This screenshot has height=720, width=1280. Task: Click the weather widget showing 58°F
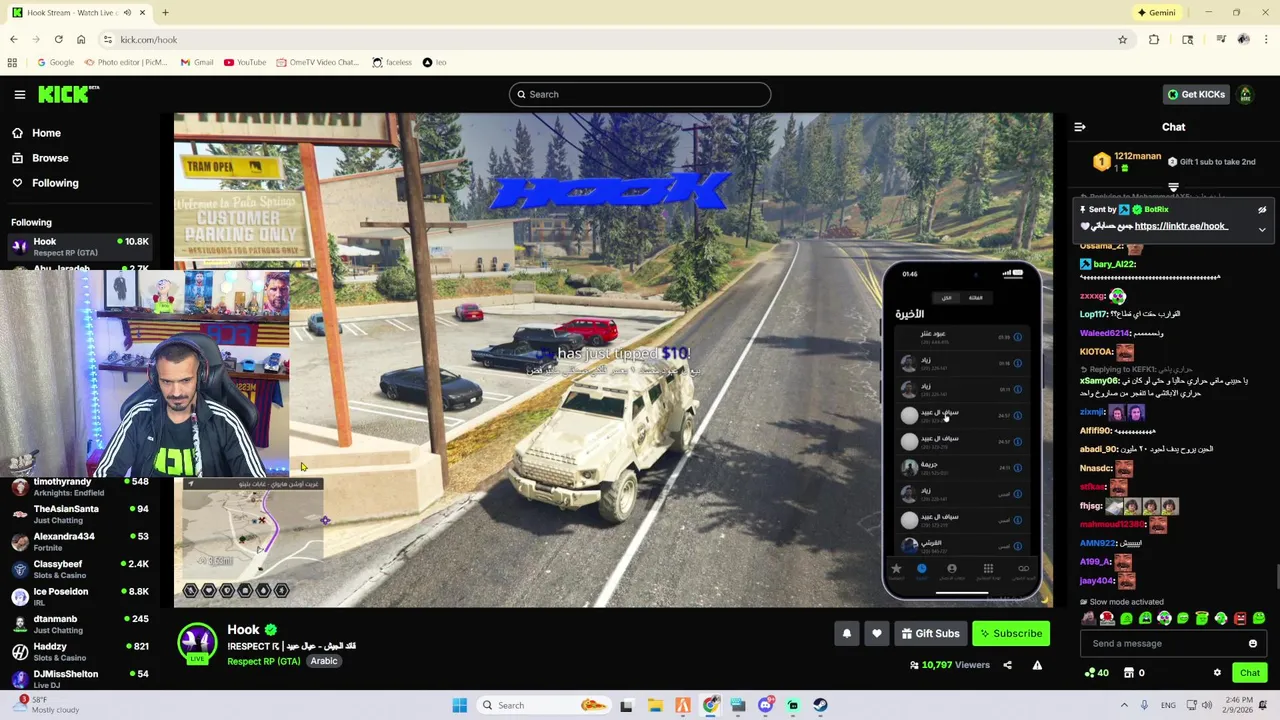pyautogui.click(x=45, y=705)
